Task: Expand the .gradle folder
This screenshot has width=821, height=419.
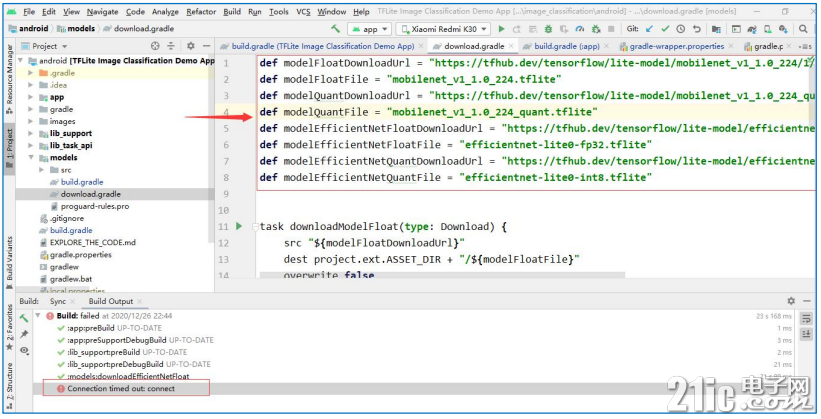Action: [31, 73]
